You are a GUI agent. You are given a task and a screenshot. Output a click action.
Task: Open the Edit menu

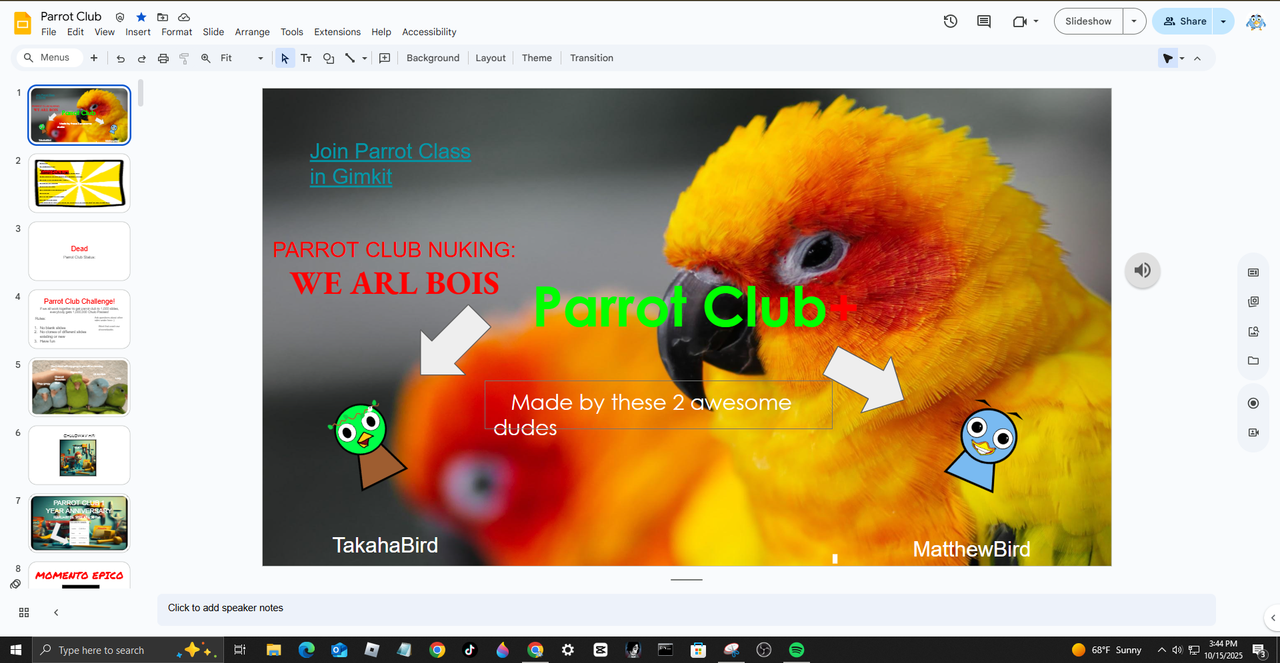click(x=76, y=32)
